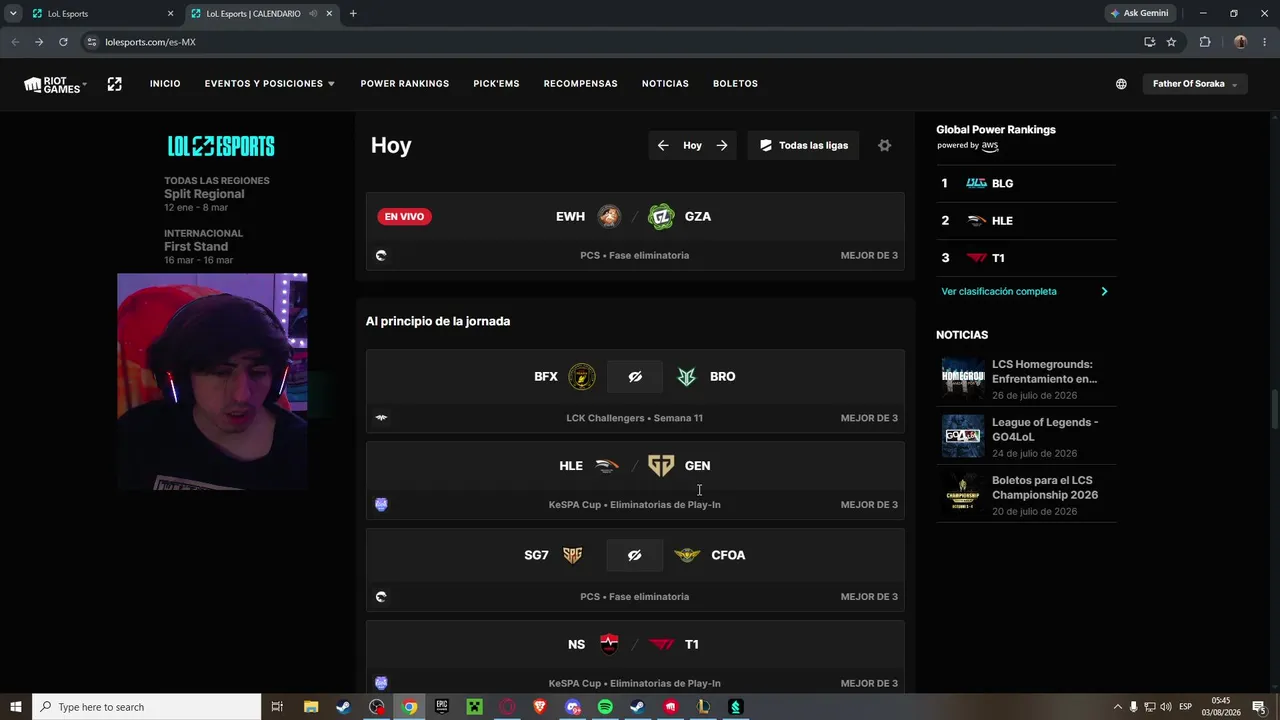Open the tab search dropdown
The height and width of the screenshot is (720, 1280).
13,14
